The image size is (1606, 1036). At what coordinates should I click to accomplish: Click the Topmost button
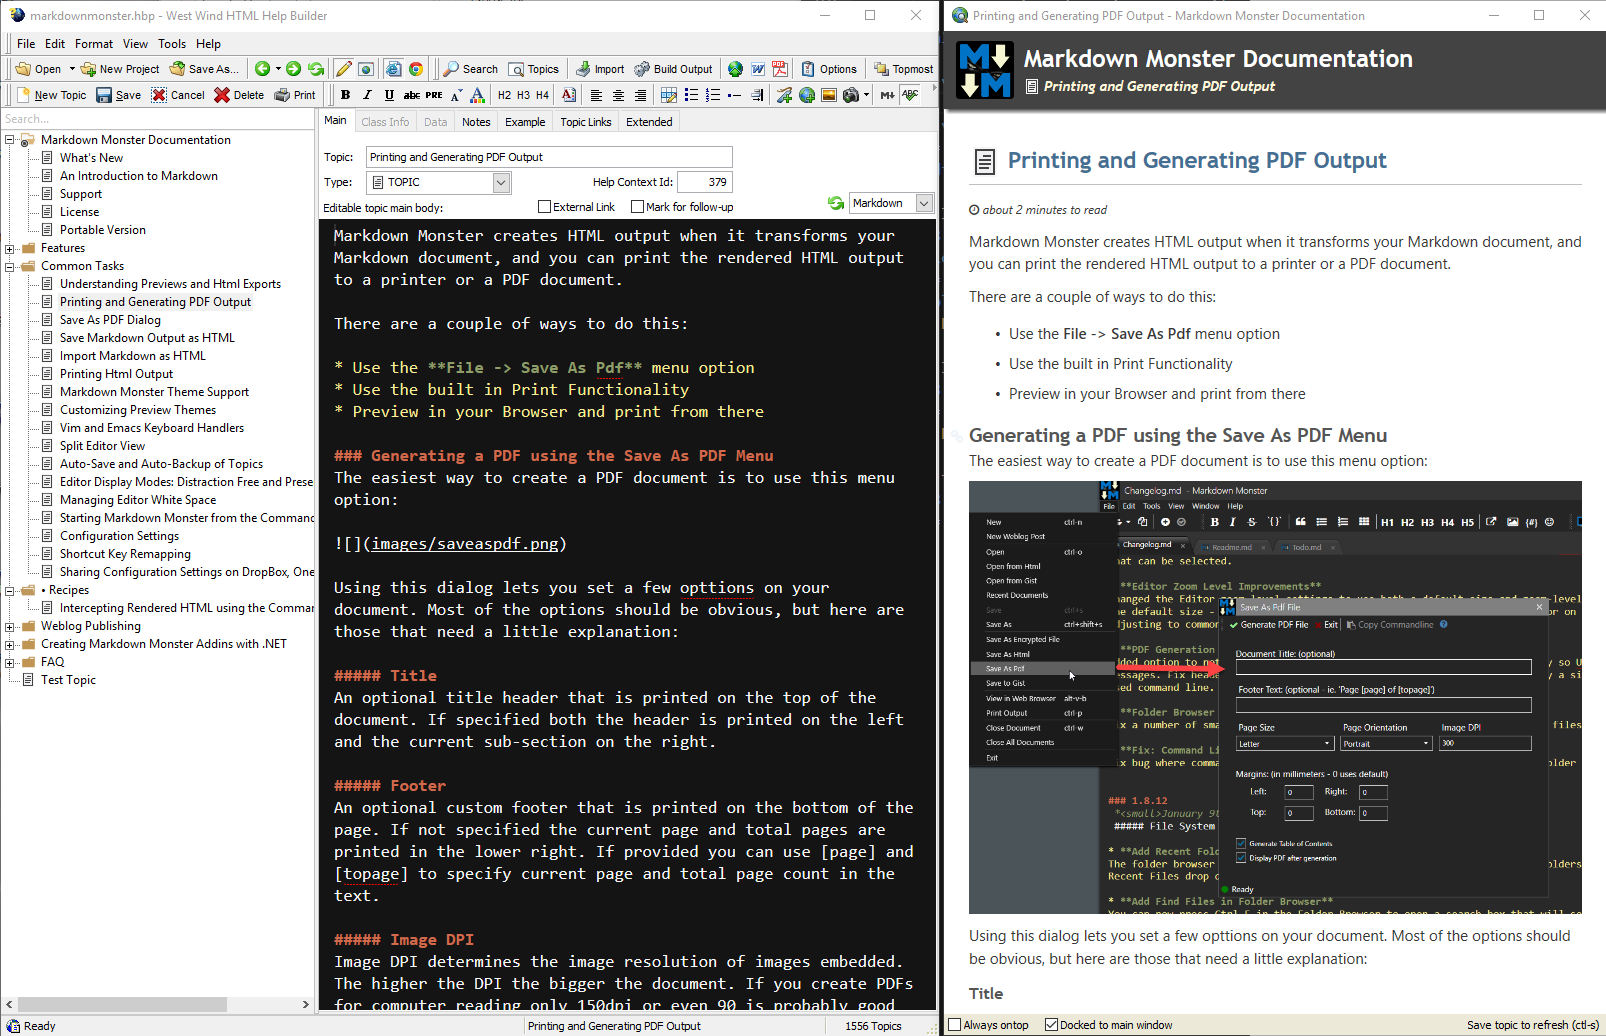pyautogui.click(x=904, y=69)
